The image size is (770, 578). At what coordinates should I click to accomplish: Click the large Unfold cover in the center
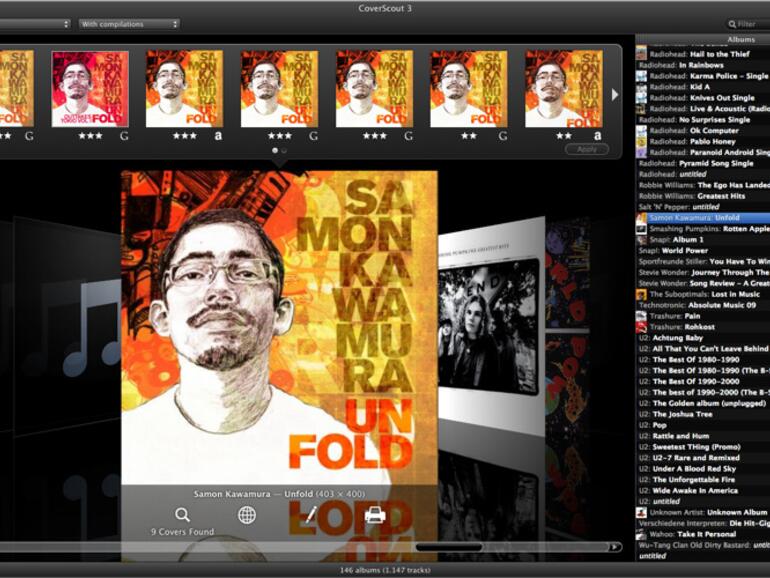pyautogui.click(x=279, y=327)
